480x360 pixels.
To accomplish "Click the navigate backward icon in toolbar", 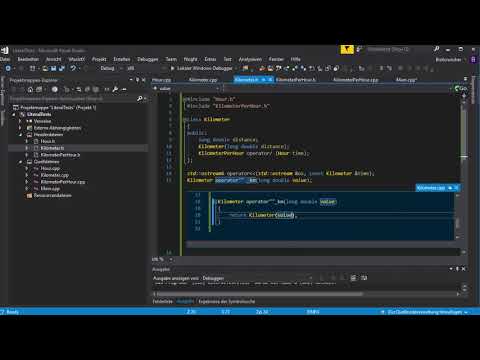I will coord(8,68).
